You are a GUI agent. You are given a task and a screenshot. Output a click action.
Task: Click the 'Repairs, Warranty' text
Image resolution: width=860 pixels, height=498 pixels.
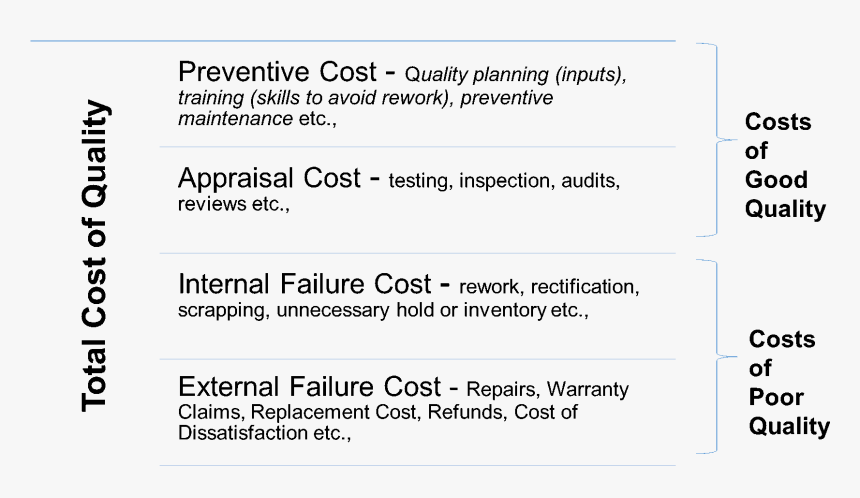(x=547, y=389)
